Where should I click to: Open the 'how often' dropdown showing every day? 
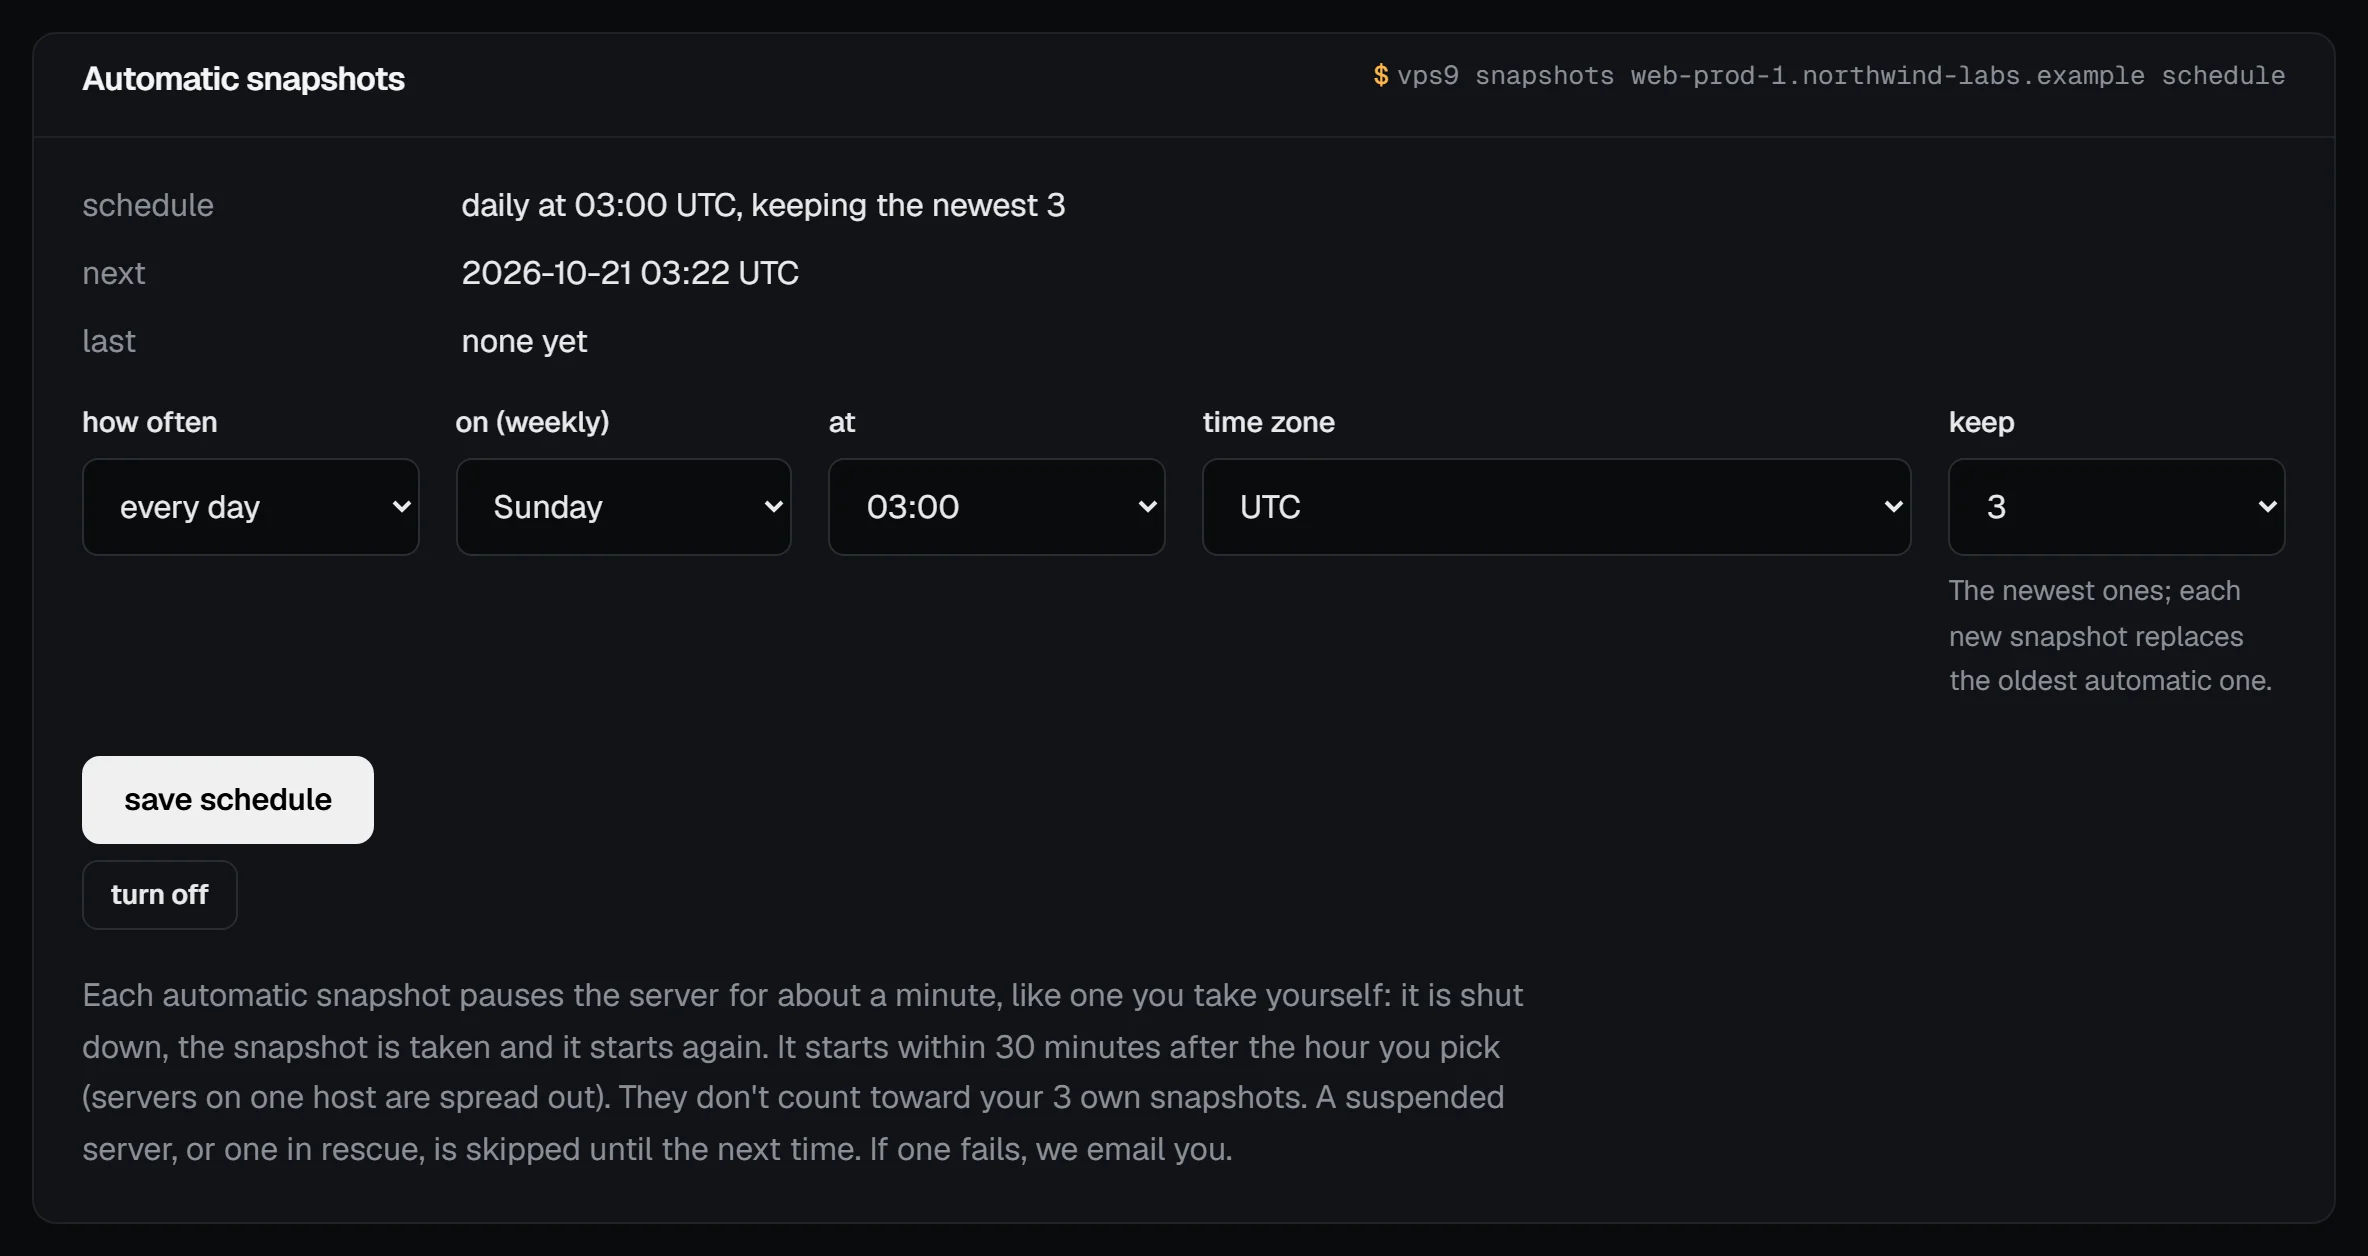point(250,507)
